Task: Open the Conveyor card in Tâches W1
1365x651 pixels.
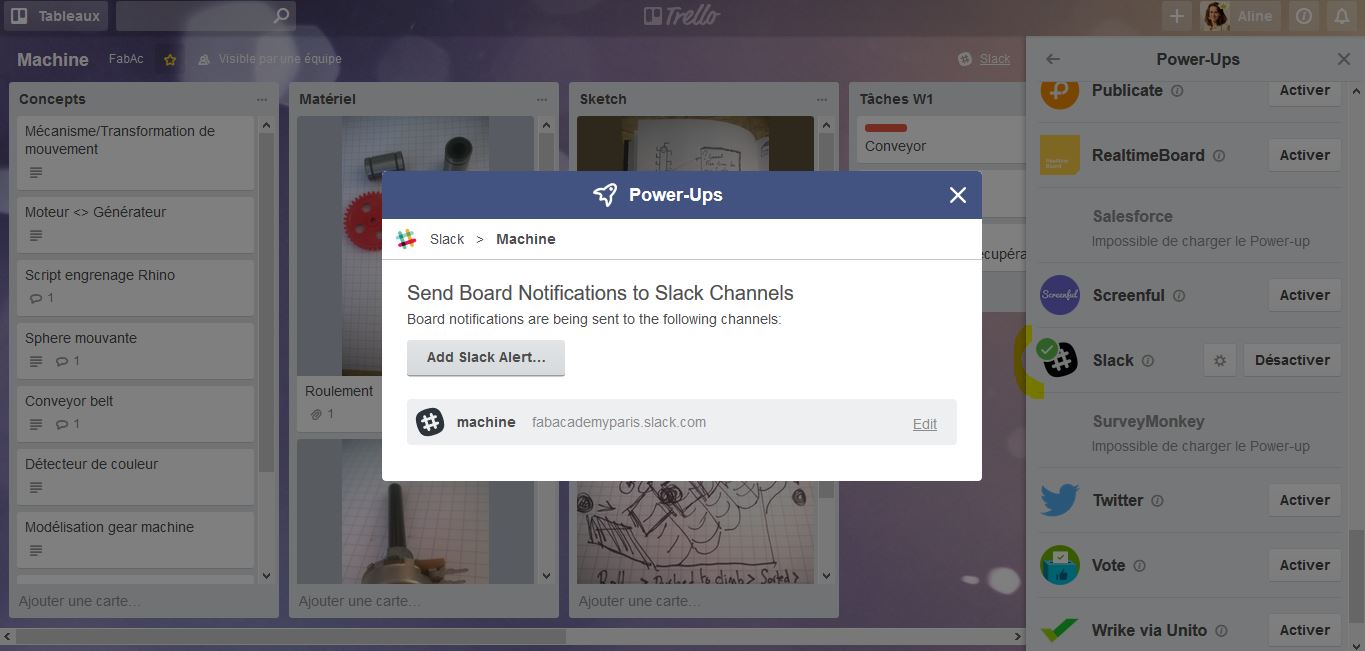Action: 940,140
